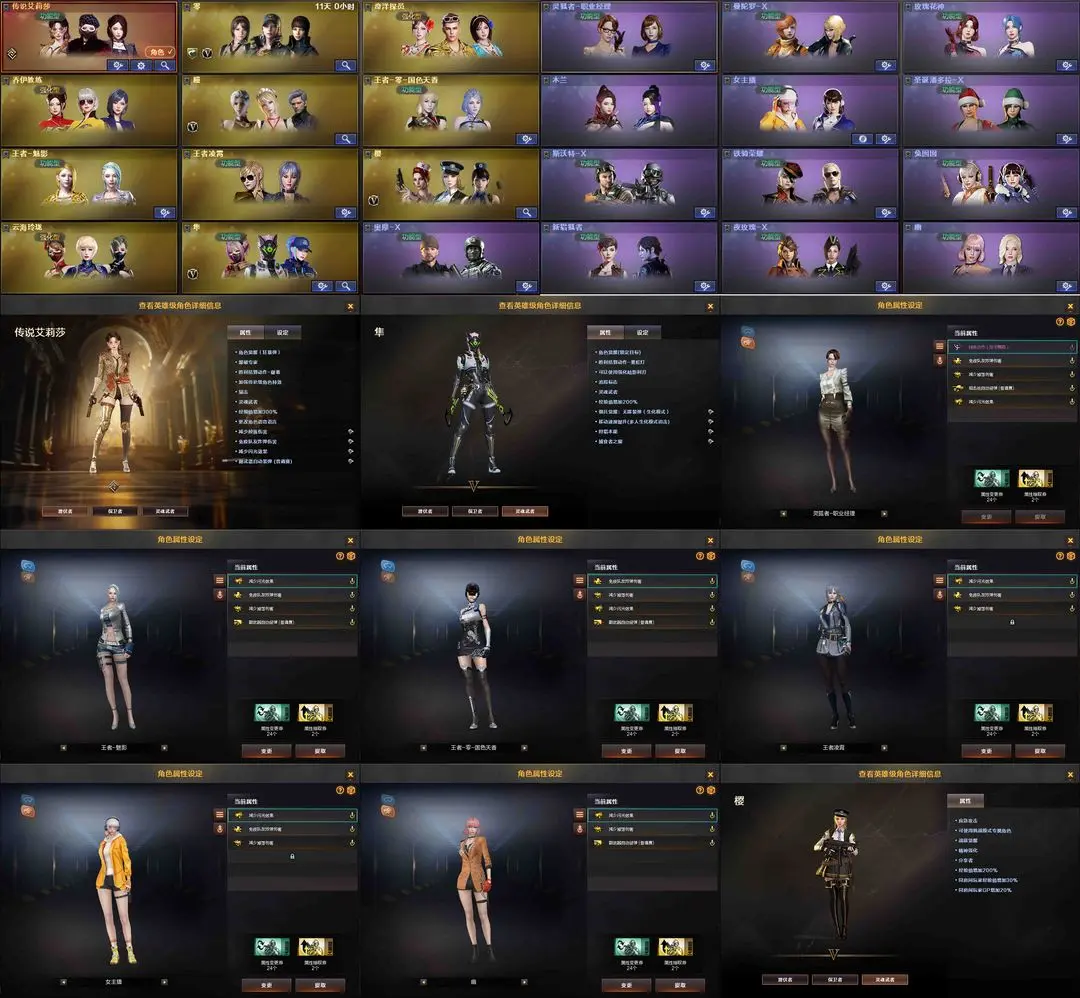Click 变更 button in 王者-零-国色天香 panel

tap(626, 751)
